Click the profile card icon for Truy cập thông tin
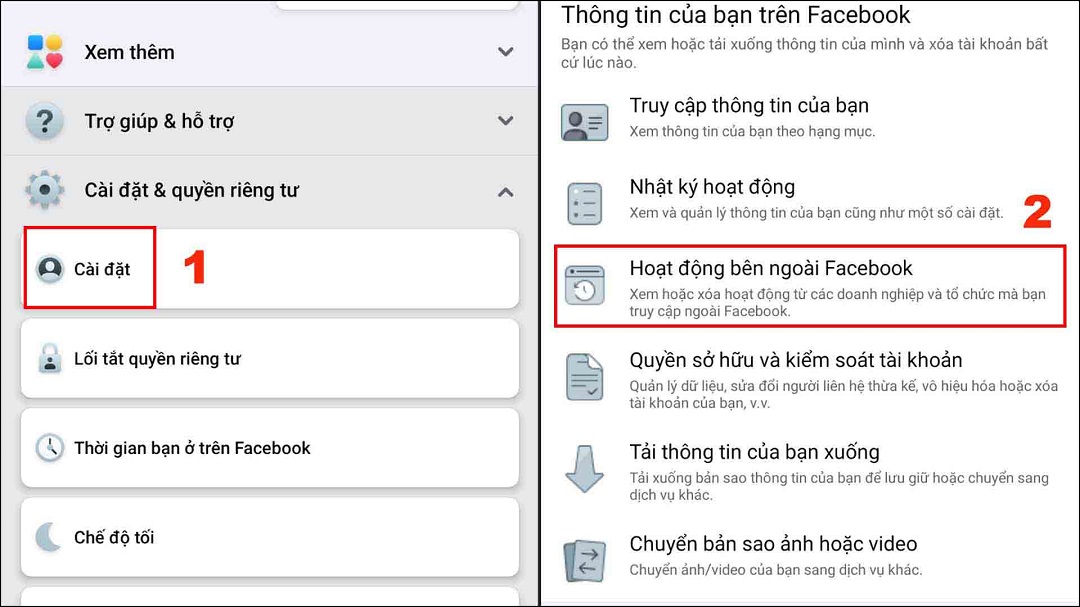The width and height of the screenshot is (1080, 607). tap(585, 118)
